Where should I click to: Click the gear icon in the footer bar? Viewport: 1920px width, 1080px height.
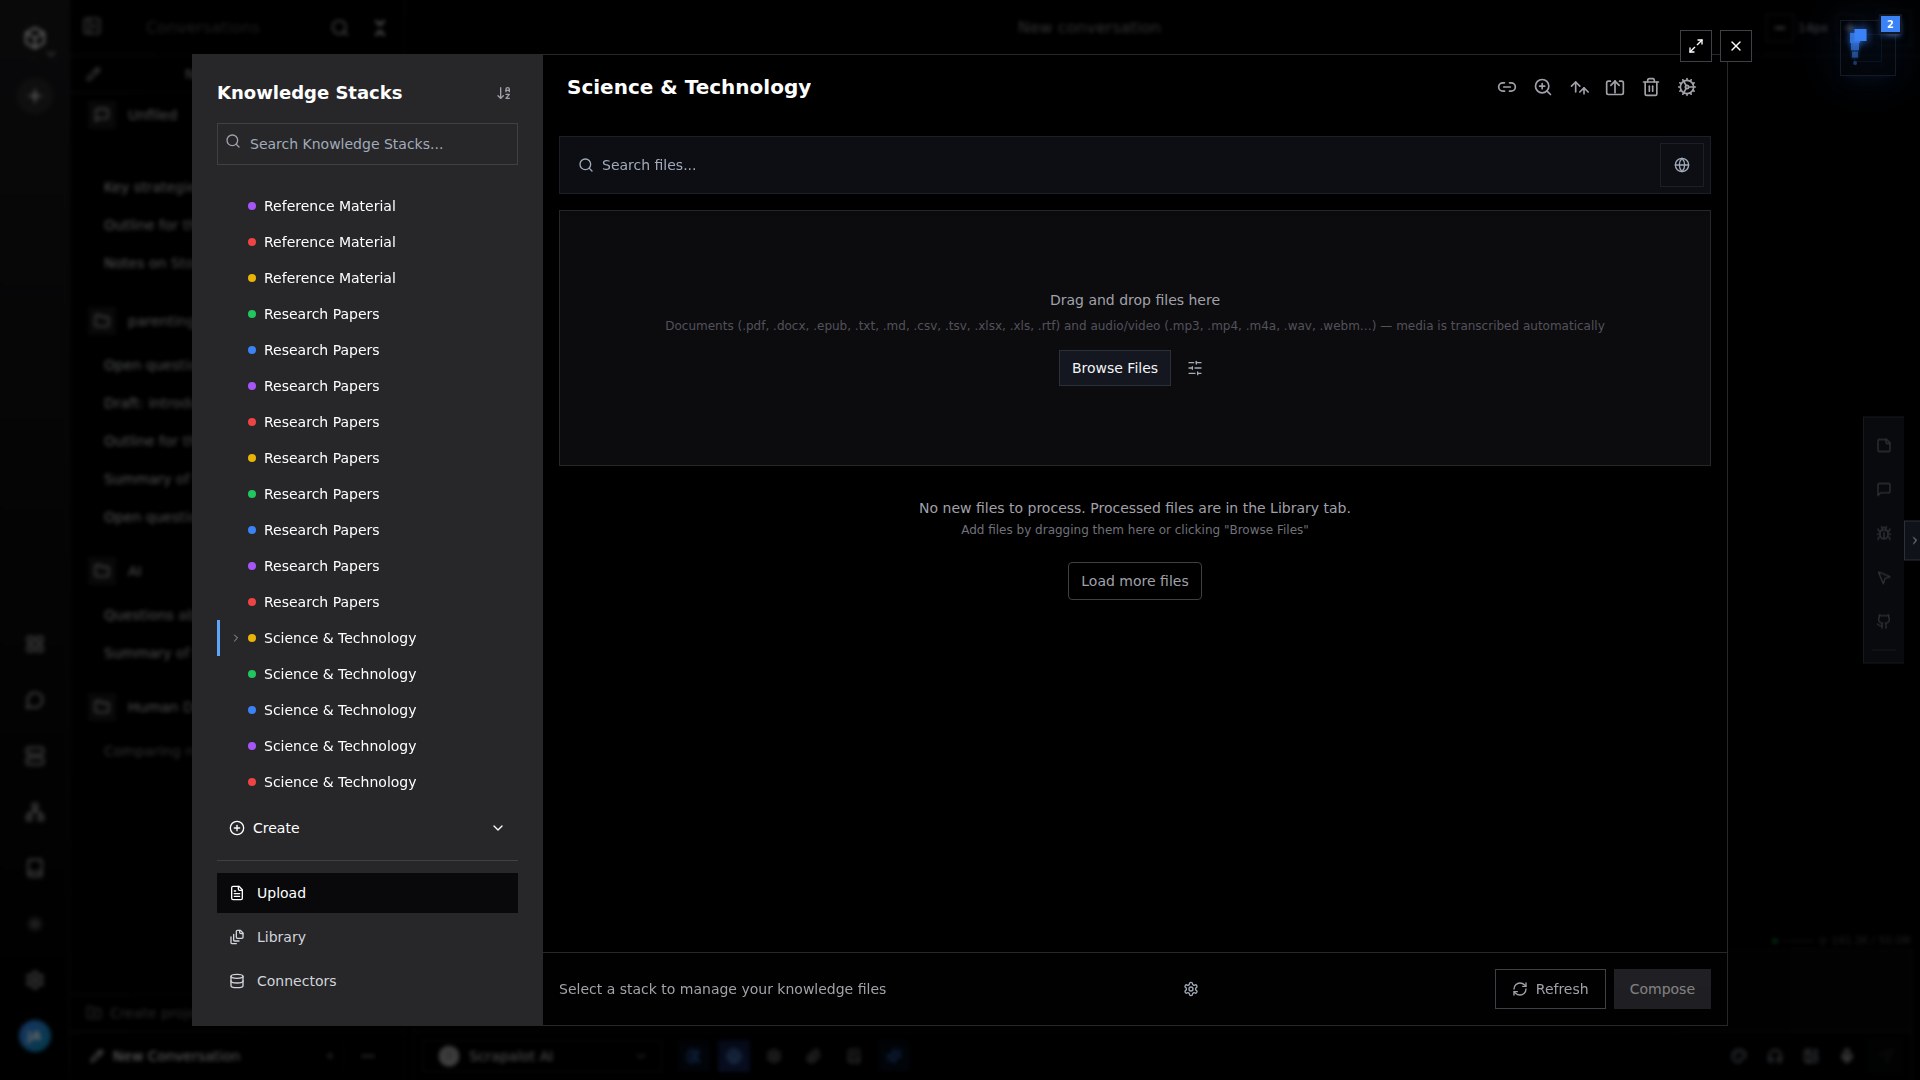[x=1191, y=989]
